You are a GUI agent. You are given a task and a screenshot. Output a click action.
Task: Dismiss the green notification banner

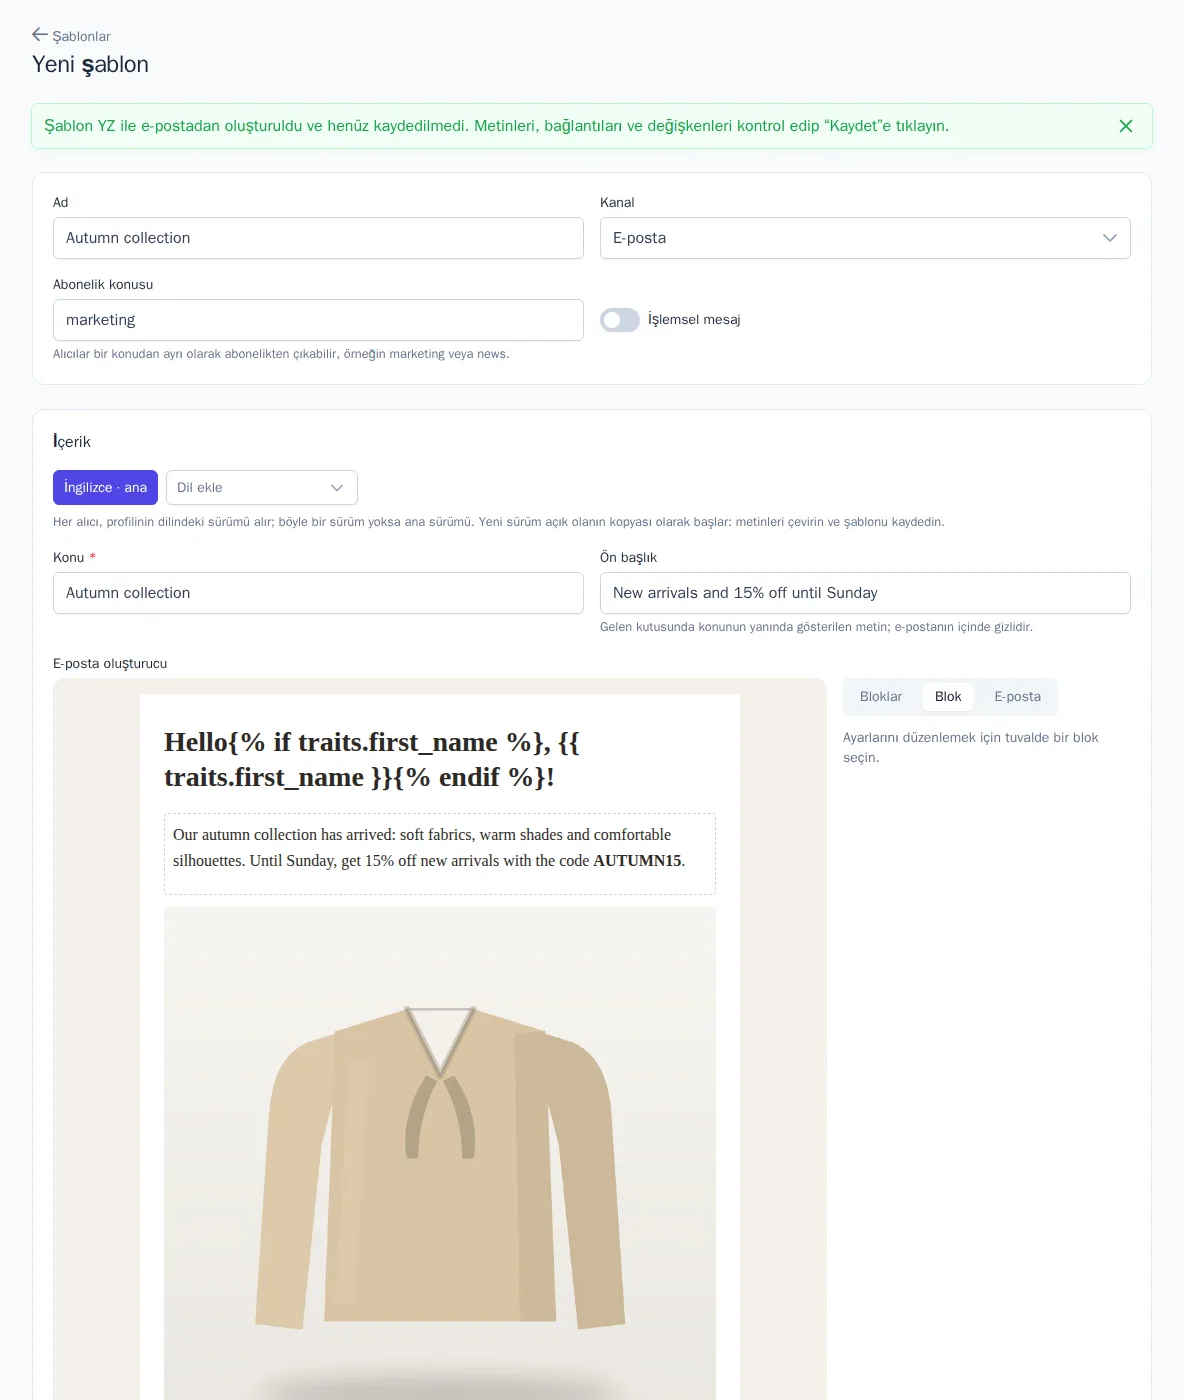pos(1126,126)
